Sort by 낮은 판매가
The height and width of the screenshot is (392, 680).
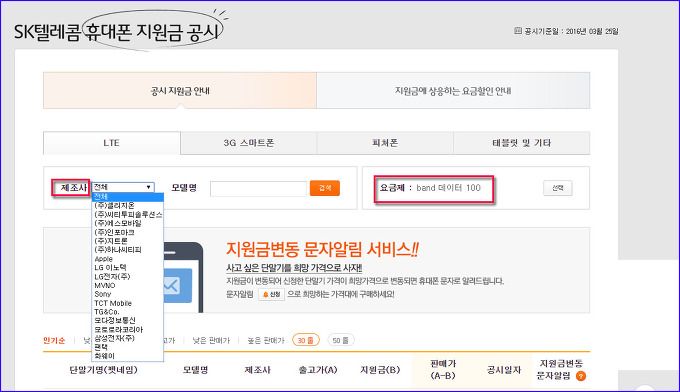tap(211, 340)
